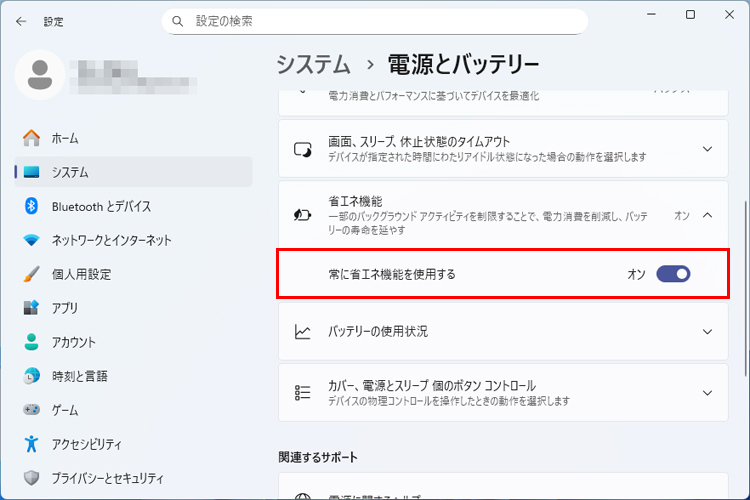Click the back arrow in title bar
This screenshot has height=500, width=750.
(21, 20)
